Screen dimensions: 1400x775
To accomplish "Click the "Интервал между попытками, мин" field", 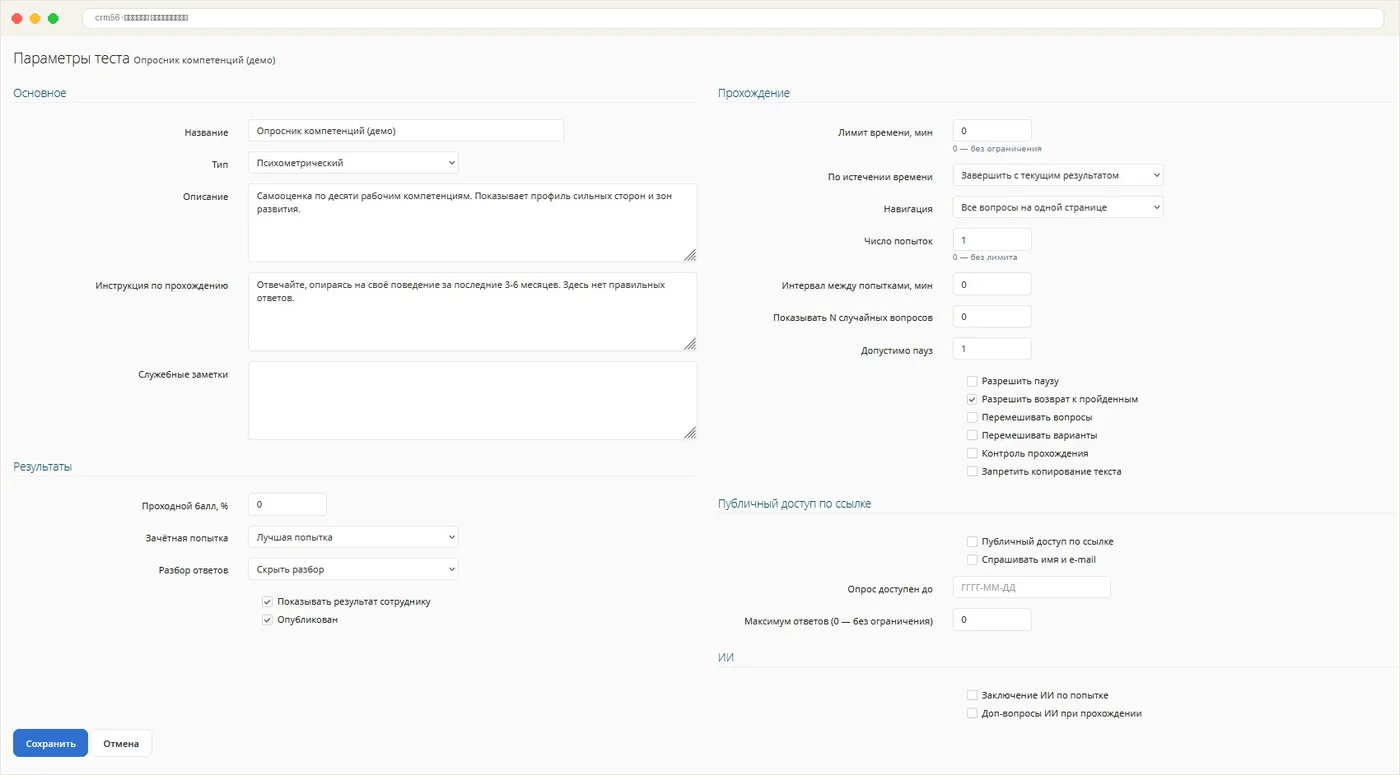I will (x=992, y=284).
